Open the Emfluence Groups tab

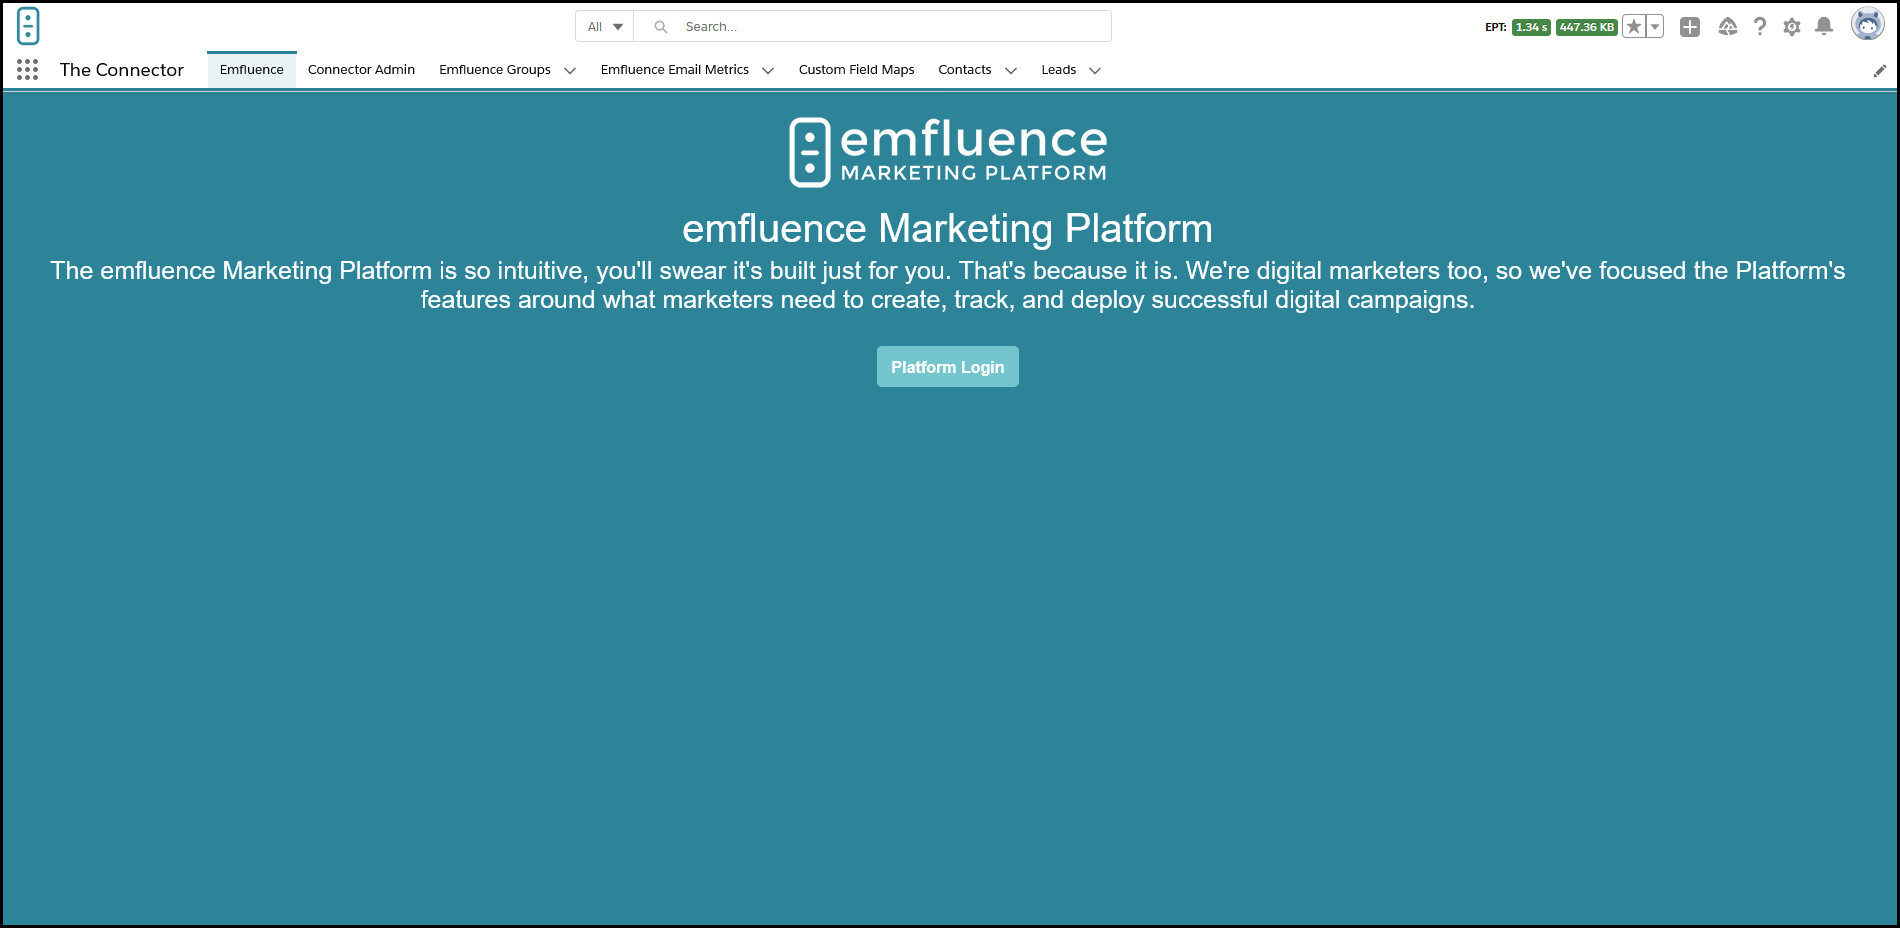tap(495, 70)
